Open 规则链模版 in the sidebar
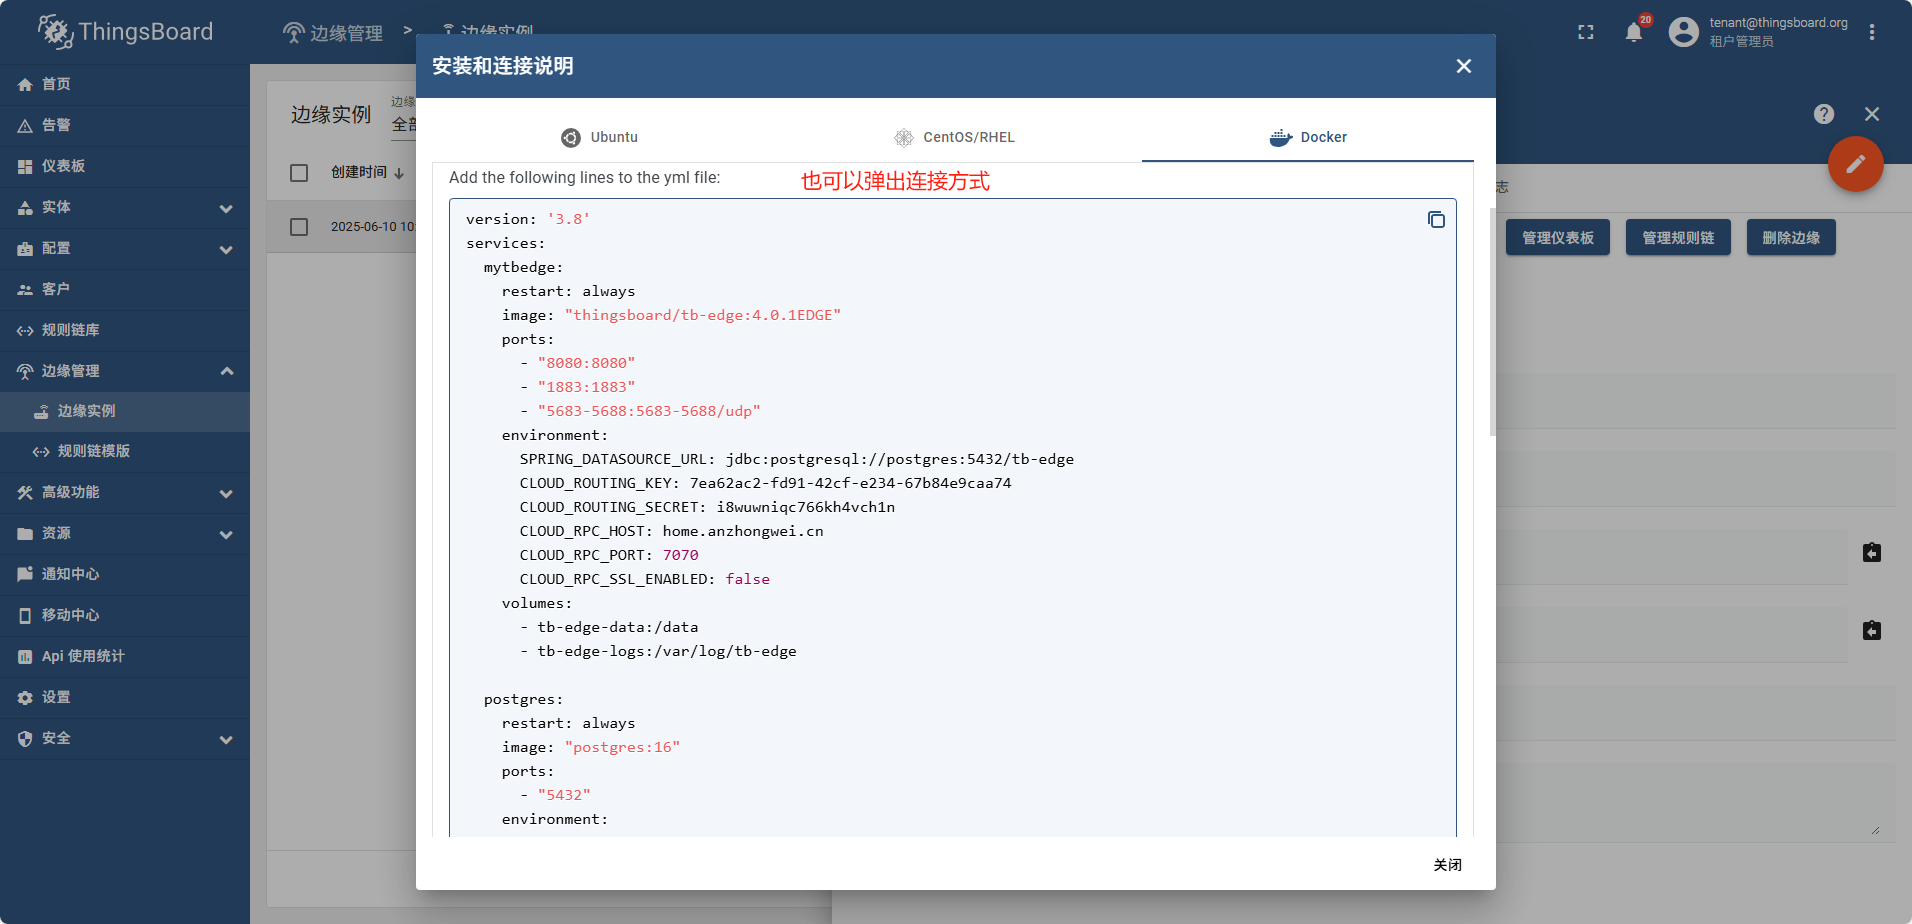1912x924 pixels. 93,451
